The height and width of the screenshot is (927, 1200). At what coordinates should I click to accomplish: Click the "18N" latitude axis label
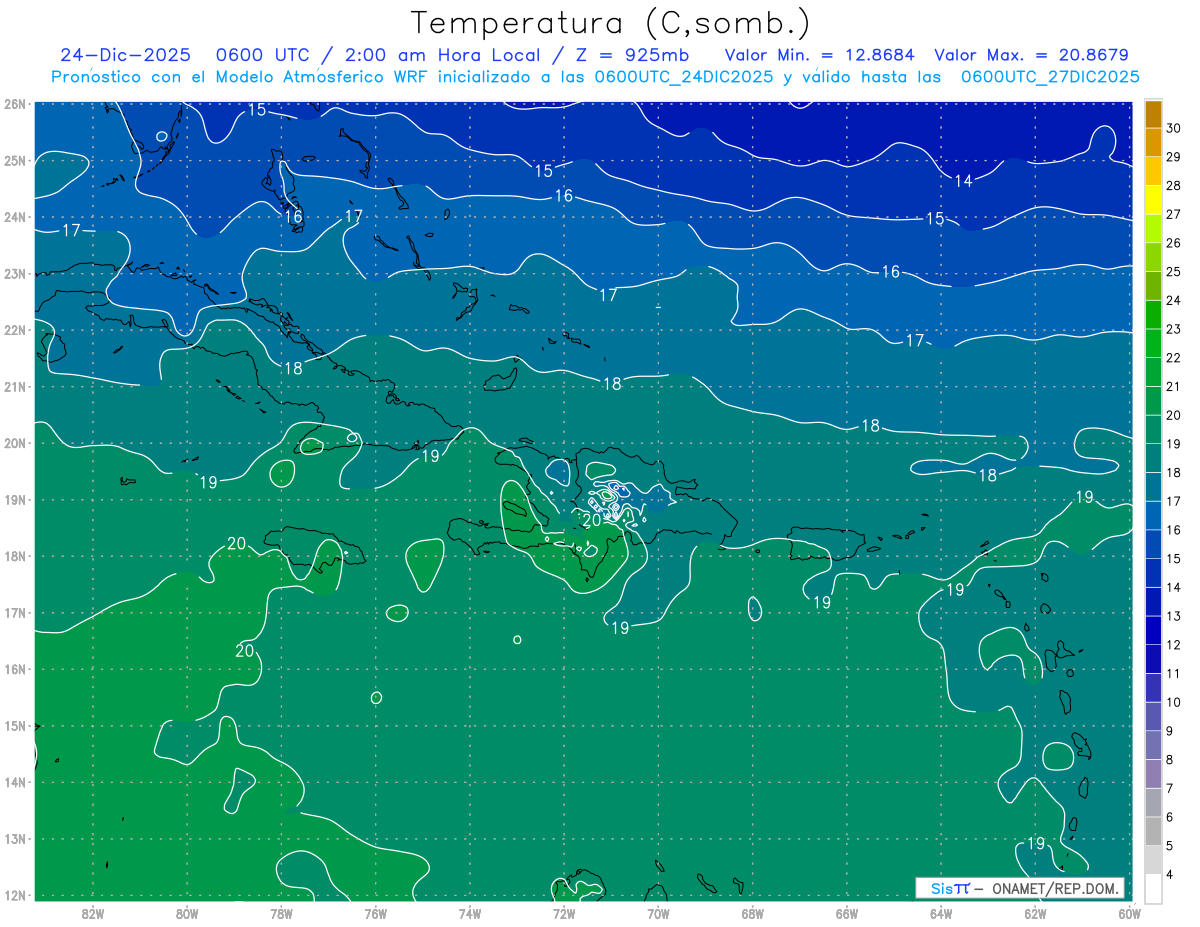tap(14, 556)
